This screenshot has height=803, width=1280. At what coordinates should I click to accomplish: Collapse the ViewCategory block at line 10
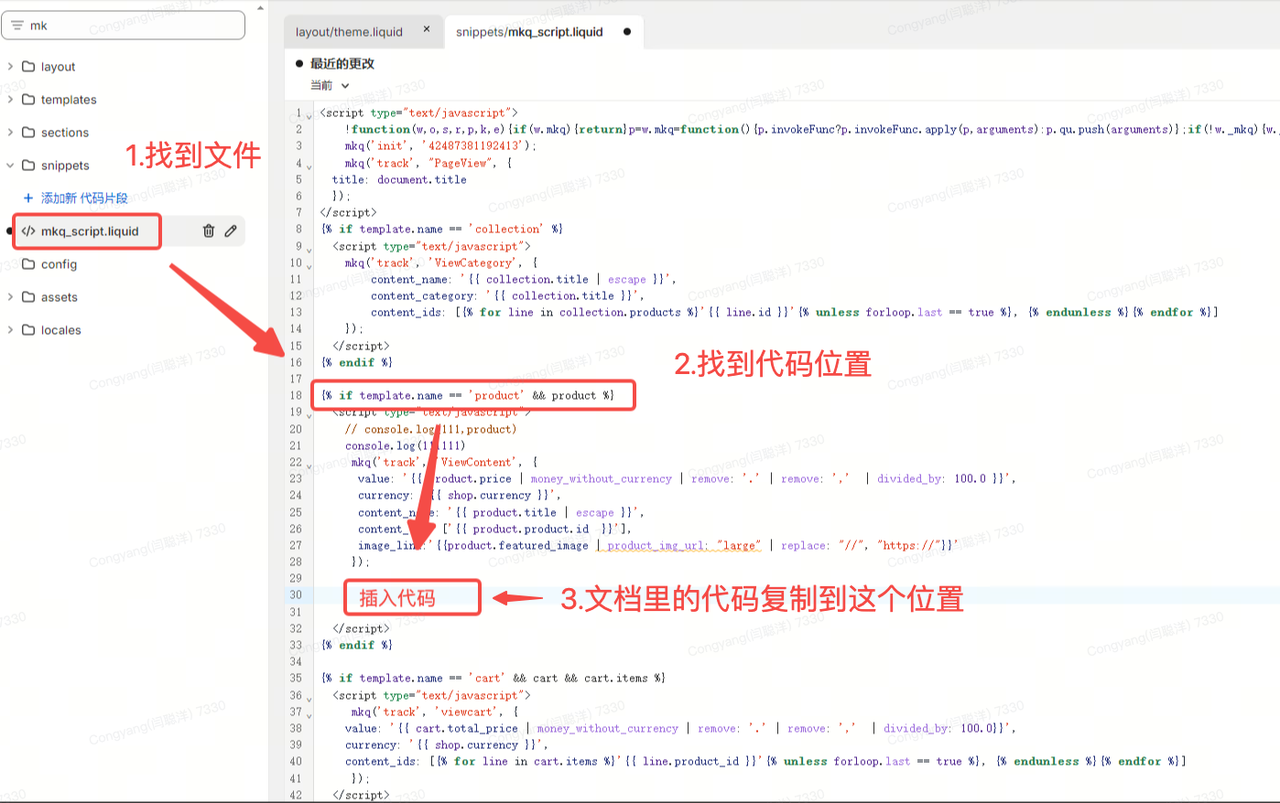point(309,266)
